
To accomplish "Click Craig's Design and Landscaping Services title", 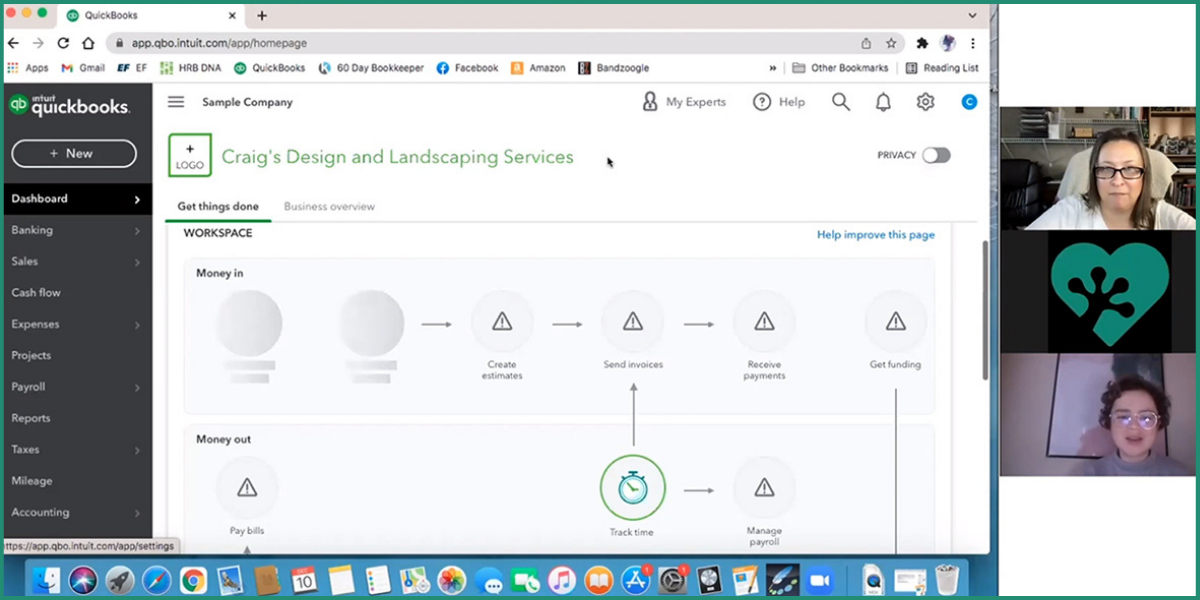I will point(398,157).
